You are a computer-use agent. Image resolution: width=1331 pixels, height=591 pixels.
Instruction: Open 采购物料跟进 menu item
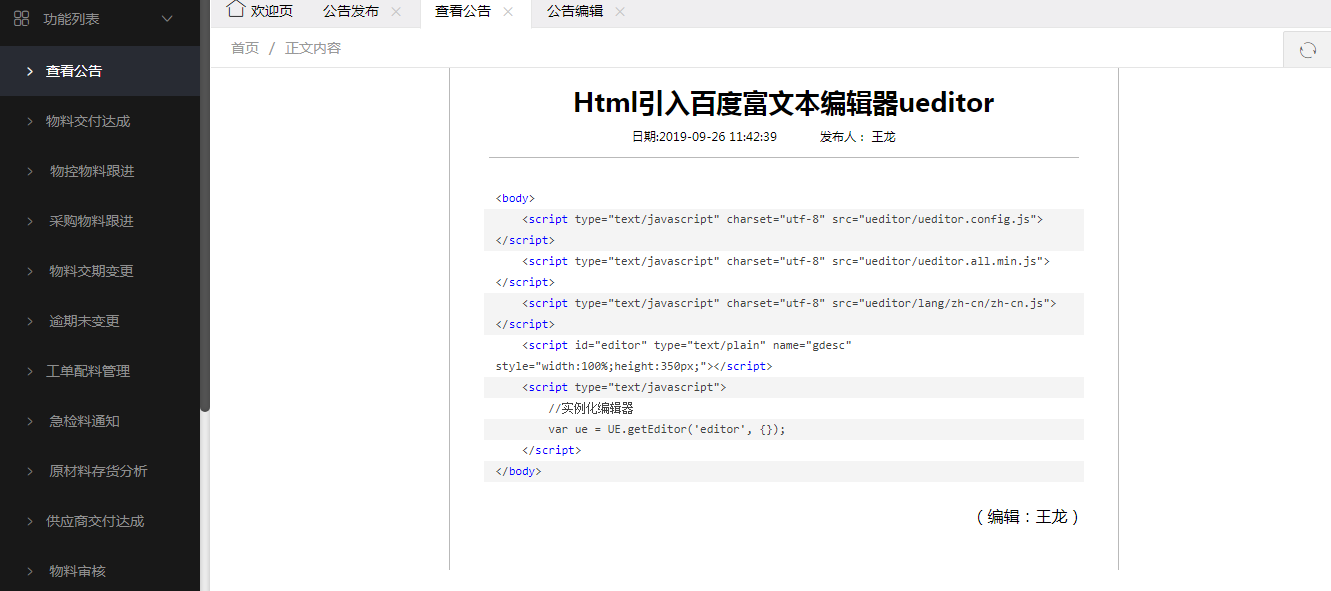pyautogui.click(x=92, y=221)
